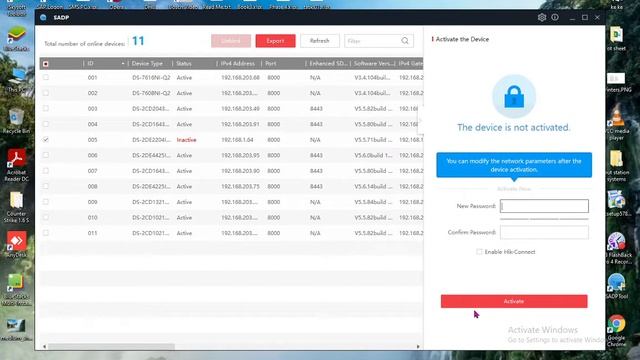Viewport: 640px width, 360px height.
Task: Open FlashBack Recorder desktop shortcut
Action: coord(617,248)
